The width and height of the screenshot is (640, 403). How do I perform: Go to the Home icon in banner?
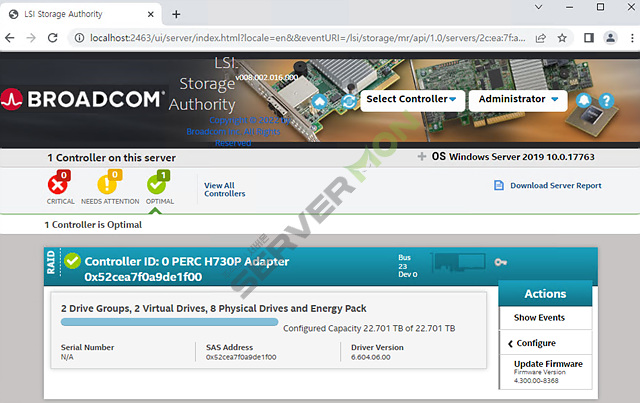pos(319,101)
